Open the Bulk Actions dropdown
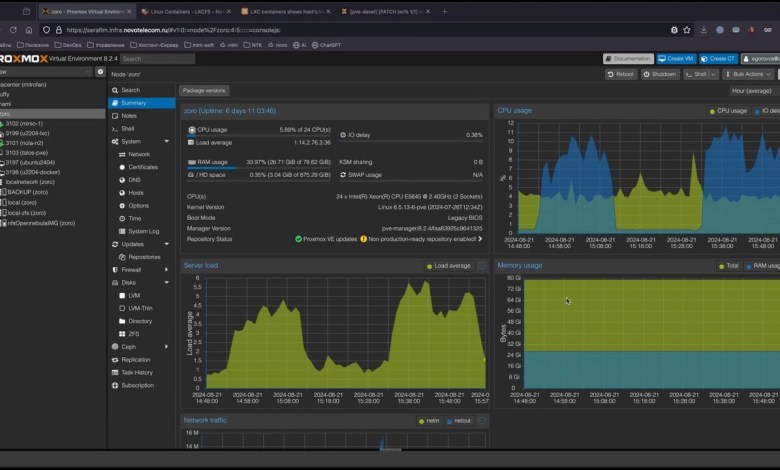This screenshot has width=780, height=470. 748,75
